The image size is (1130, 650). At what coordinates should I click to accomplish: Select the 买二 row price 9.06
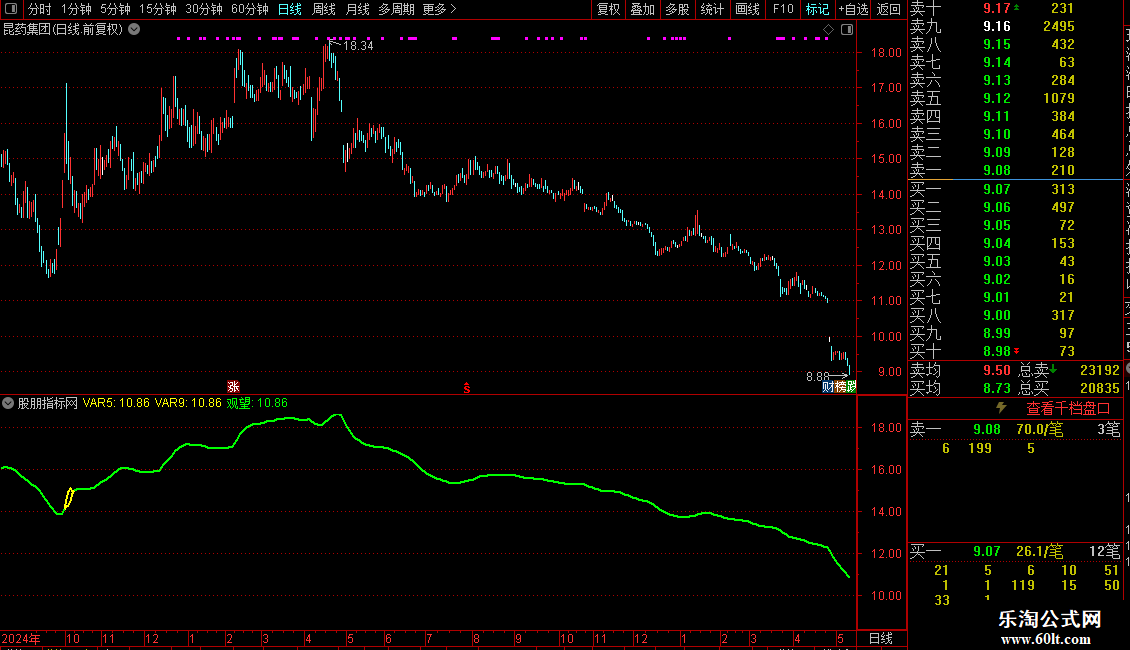coord(997,207)
